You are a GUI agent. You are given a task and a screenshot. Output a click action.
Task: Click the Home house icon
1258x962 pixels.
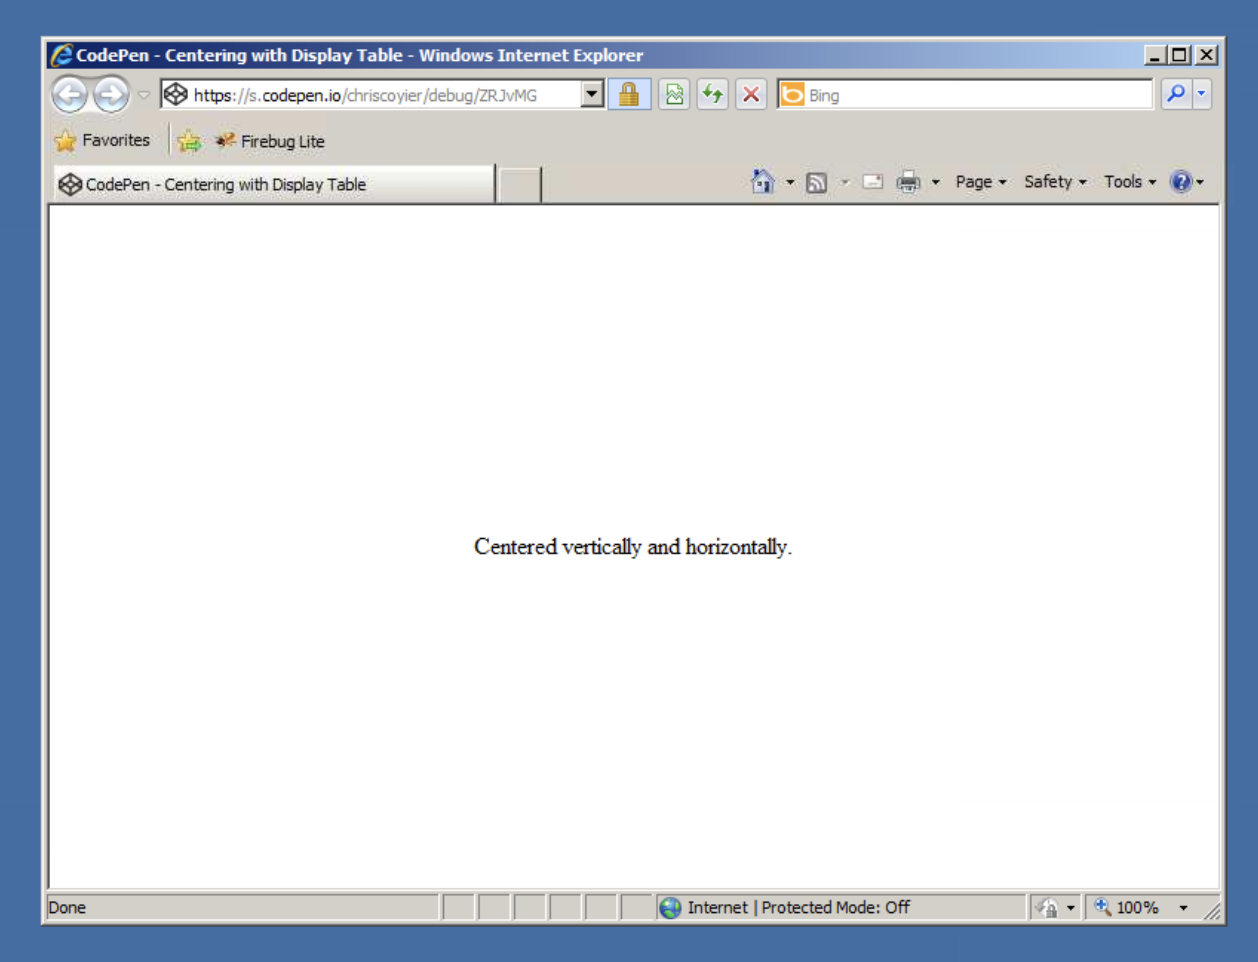click(x=763, y=182)
